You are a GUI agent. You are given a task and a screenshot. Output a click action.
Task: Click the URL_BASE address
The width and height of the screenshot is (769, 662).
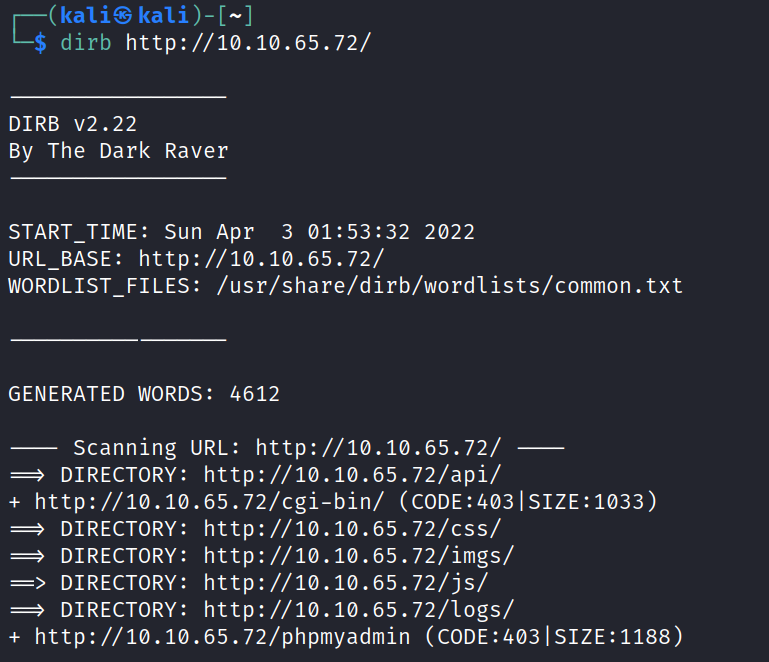tap(261, 259)
